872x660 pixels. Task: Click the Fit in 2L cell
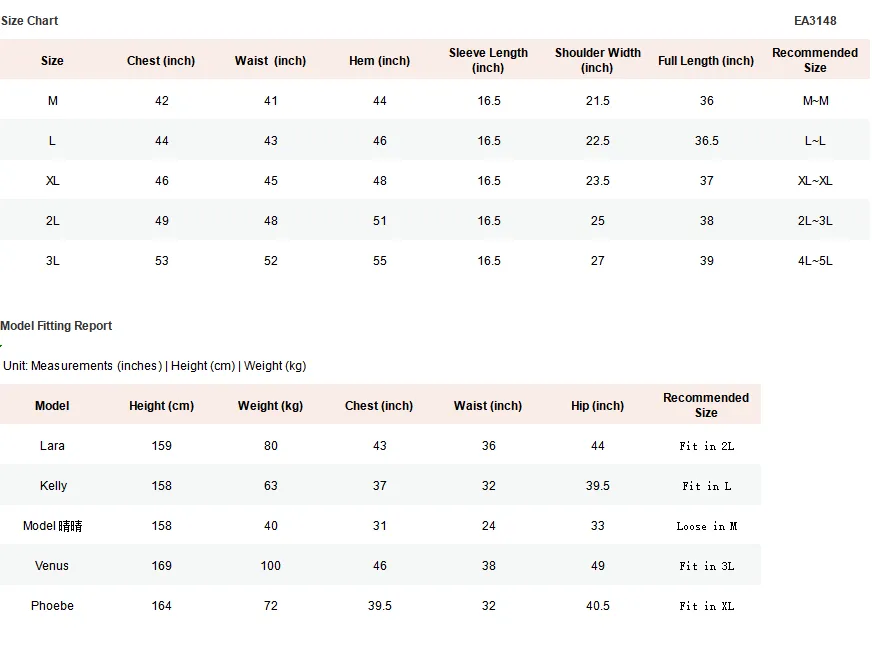(706, 446)
